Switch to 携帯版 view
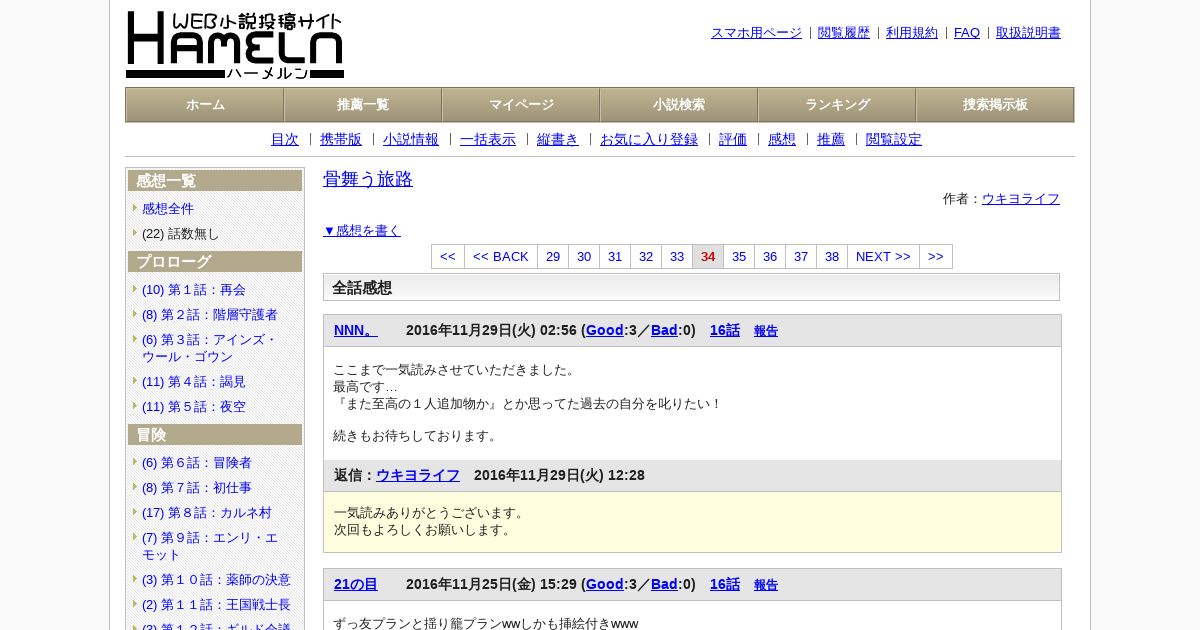 [x=341, y=139]
